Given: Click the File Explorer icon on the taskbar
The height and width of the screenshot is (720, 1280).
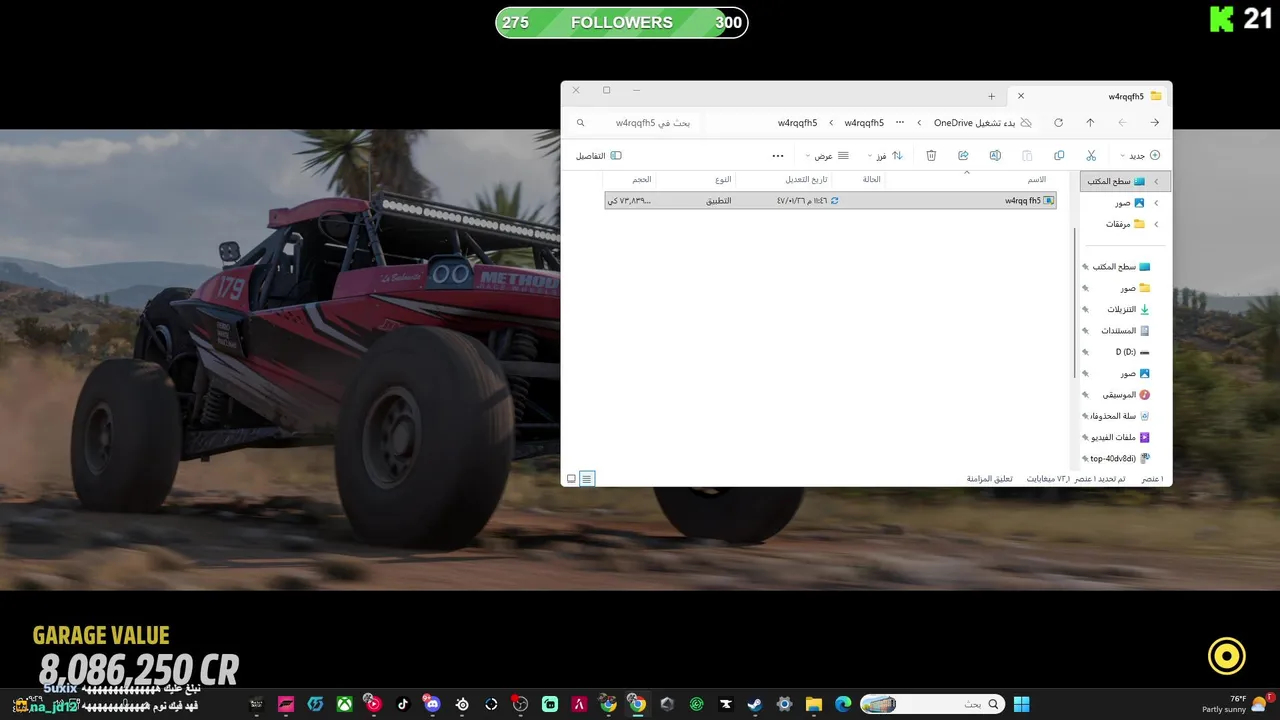Looking at the screenshot, I should pos(813,704).
